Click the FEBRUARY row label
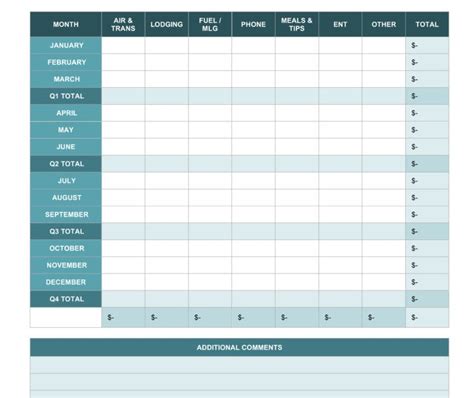474x398 pixels. (66, 62)
